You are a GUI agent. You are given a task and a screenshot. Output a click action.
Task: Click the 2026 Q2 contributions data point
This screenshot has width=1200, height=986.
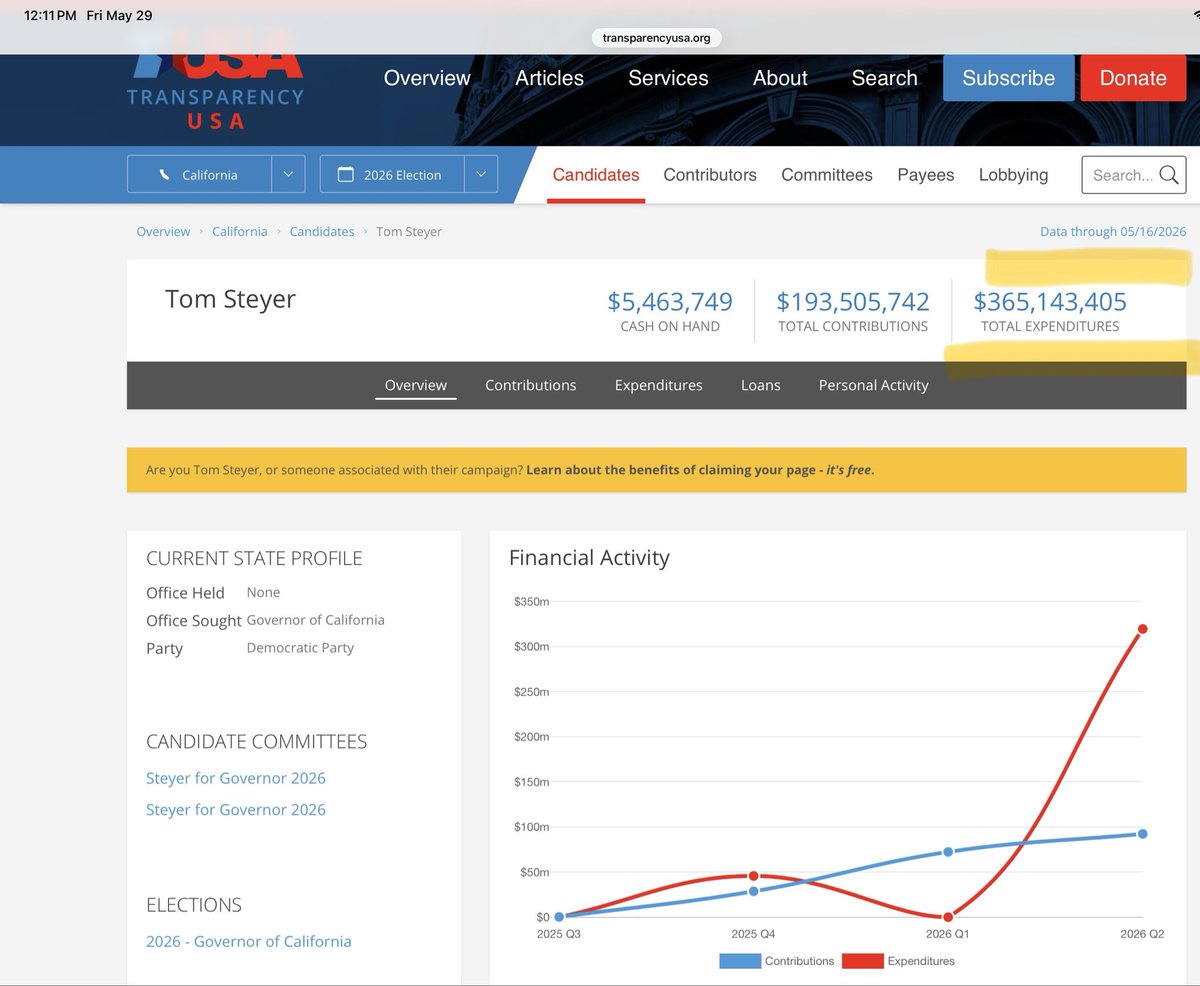(x=1142, y=834)
